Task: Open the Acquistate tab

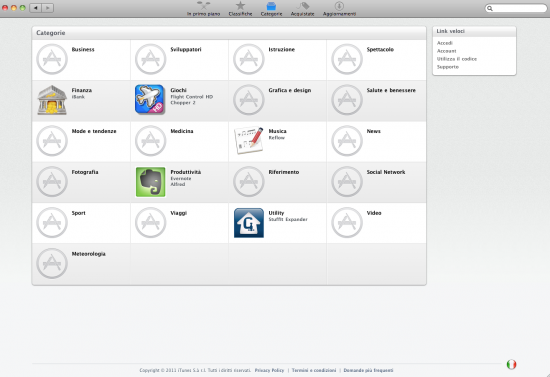Action: coord(302,9)
